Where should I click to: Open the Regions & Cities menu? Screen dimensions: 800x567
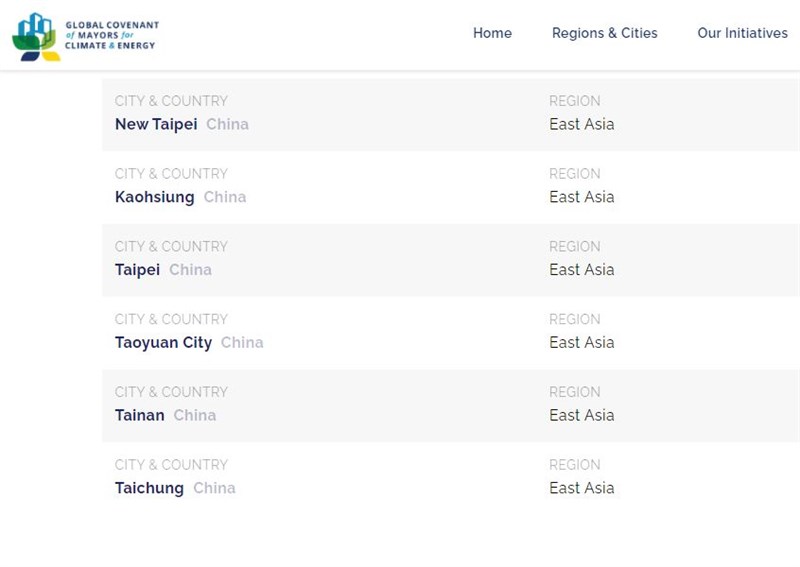(605, 33)
